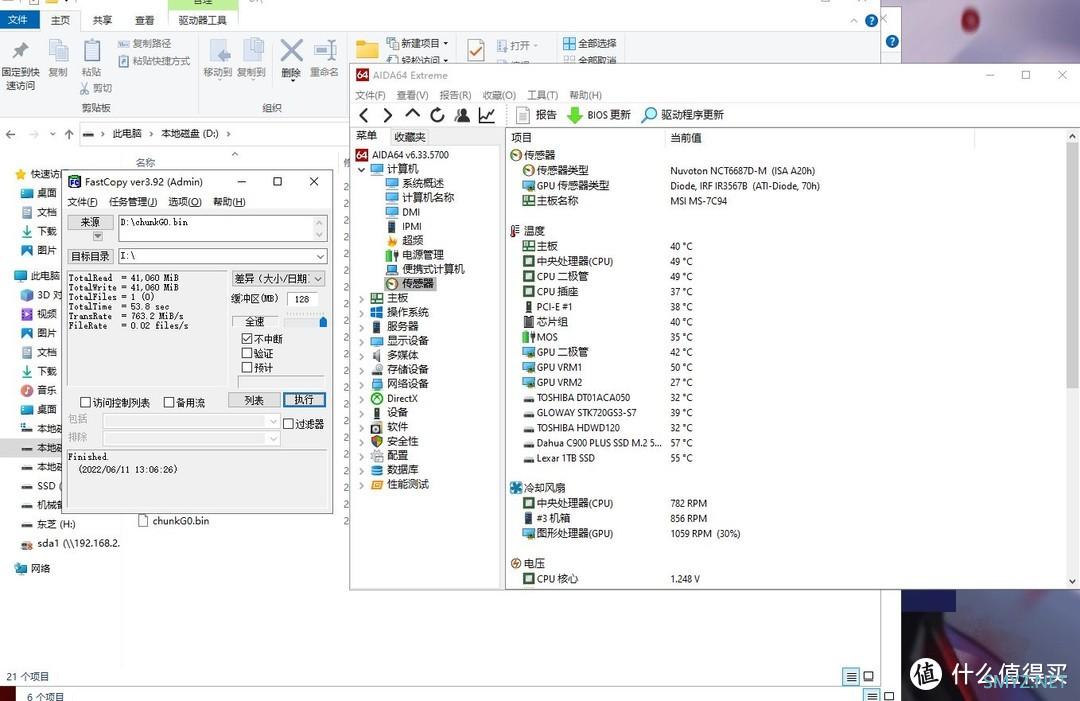Switch to 查看 tab in Explorer ribbon
The image size is (1080, 701).
[145, 20]
